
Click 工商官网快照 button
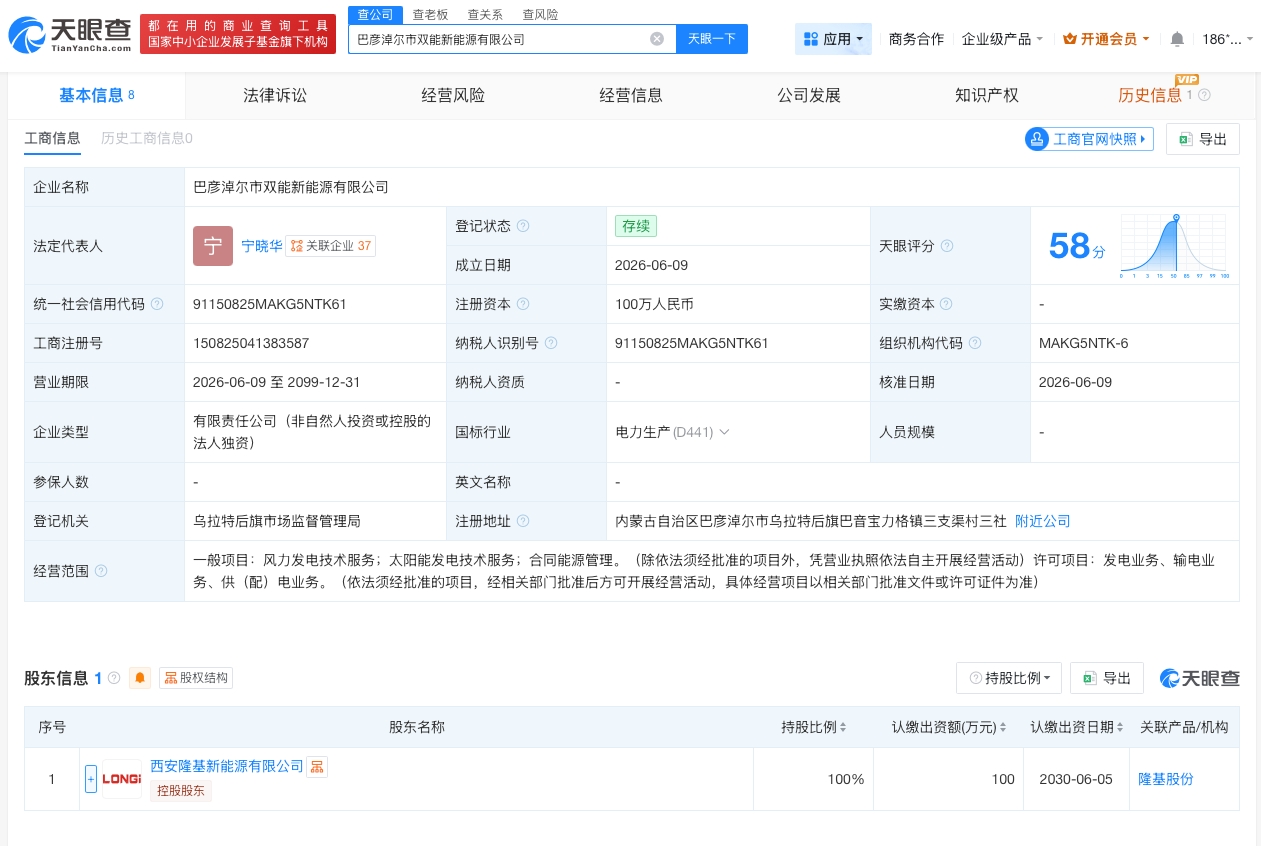(x=1089, y=139)
